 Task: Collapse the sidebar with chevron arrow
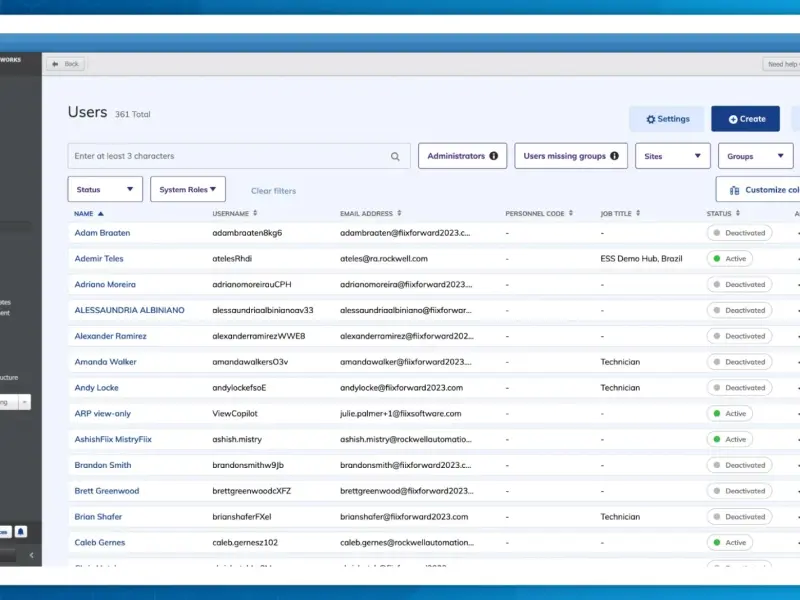pos(32,555)
